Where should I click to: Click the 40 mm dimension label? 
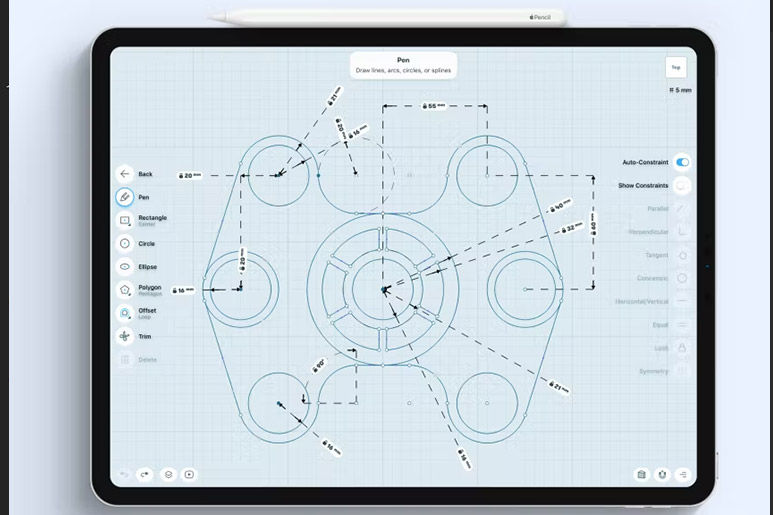[x=561, y=205]
